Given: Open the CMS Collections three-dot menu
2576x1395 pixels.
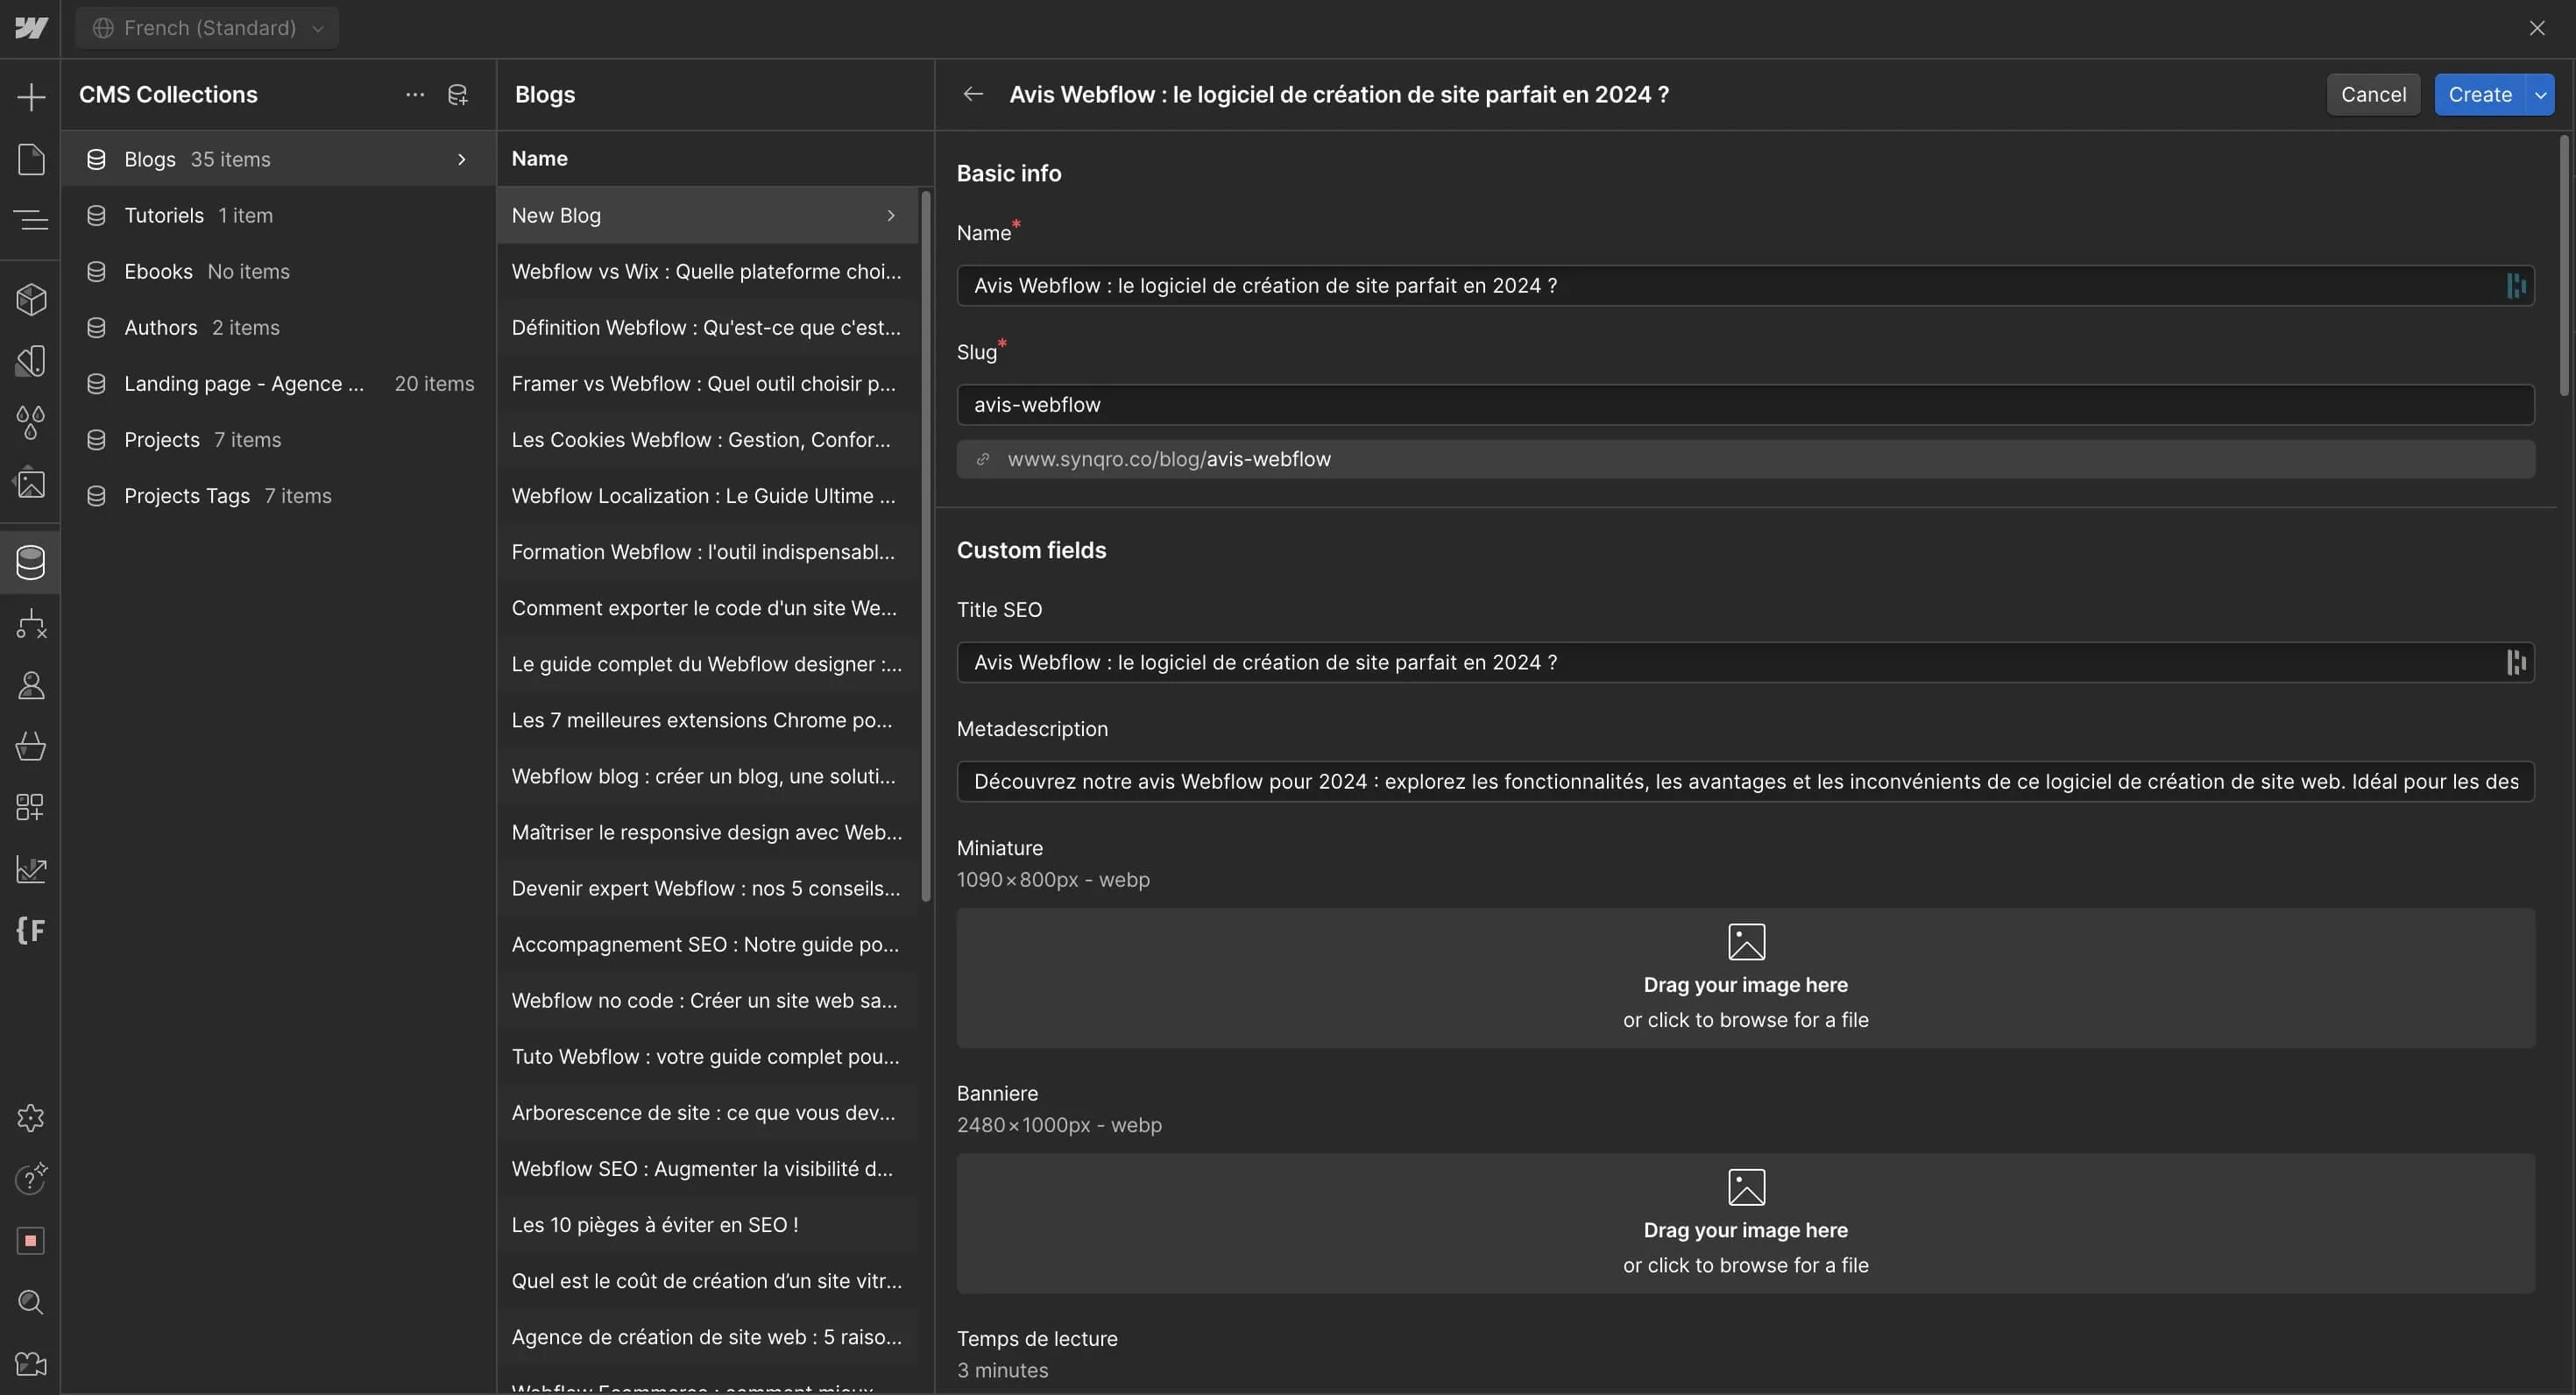Looking at the screenshot, I should point(415,95).
